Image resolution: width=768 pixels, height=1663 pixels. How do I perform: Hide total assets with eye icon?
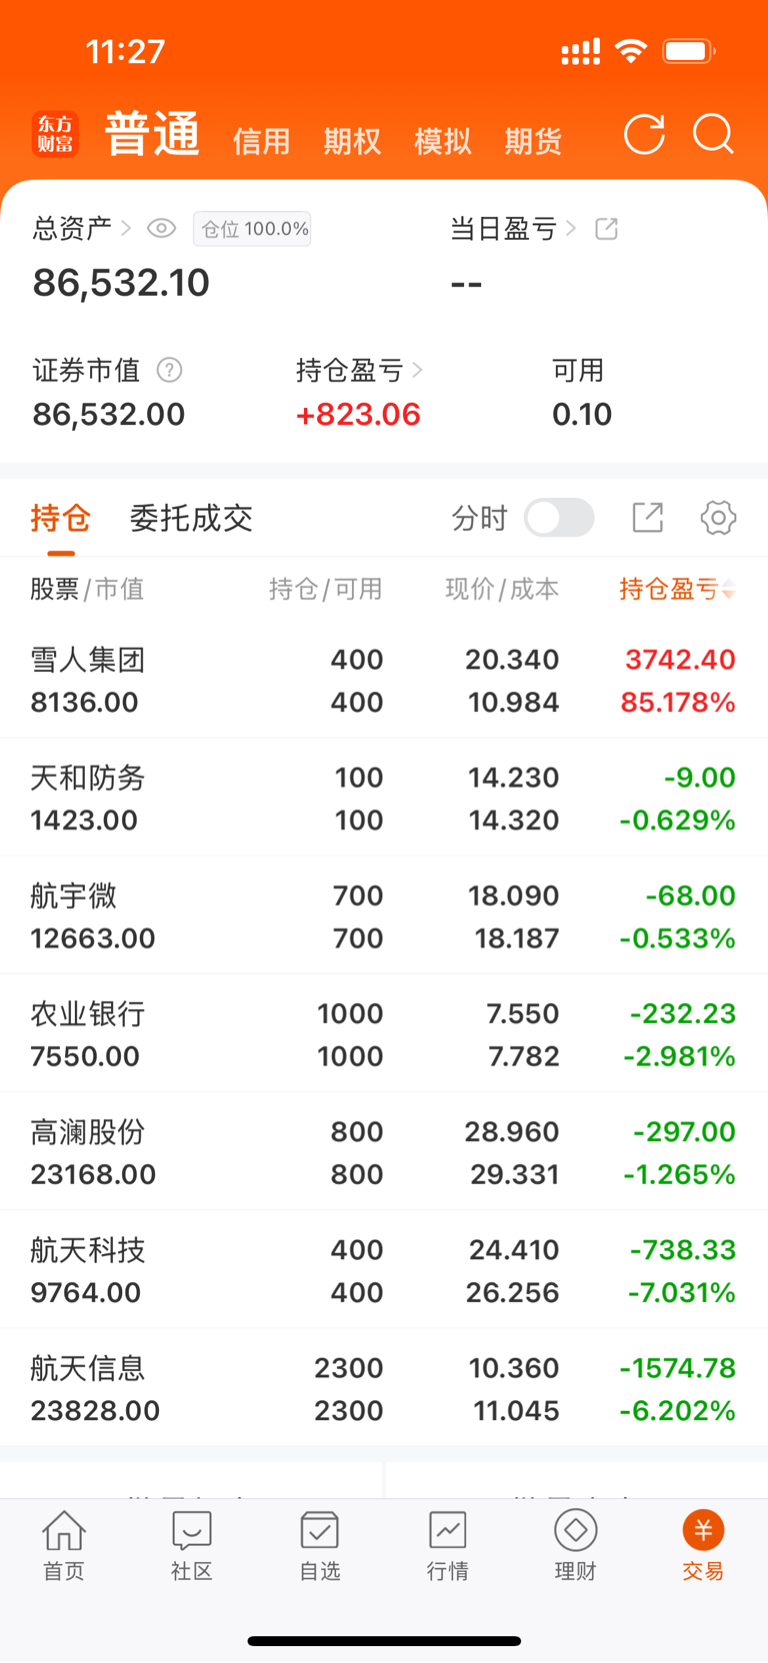(161, 229)
